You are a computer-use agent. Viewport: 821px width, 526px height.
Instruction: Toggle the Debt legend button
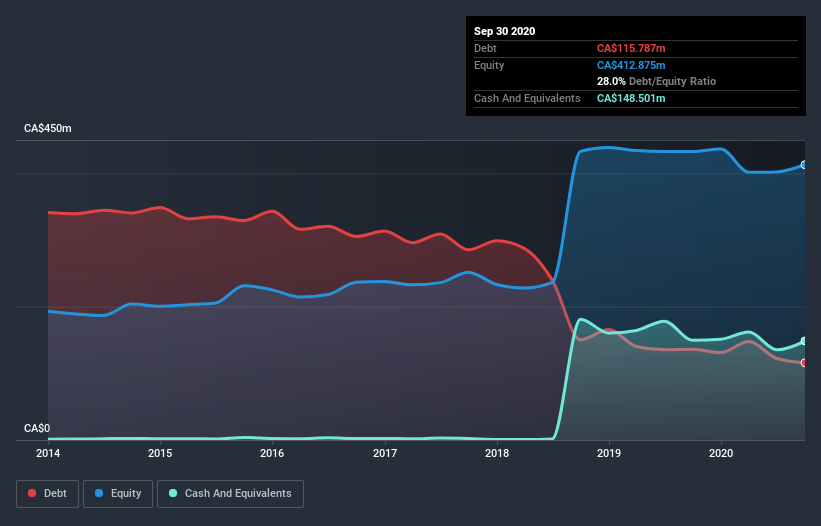47,494
